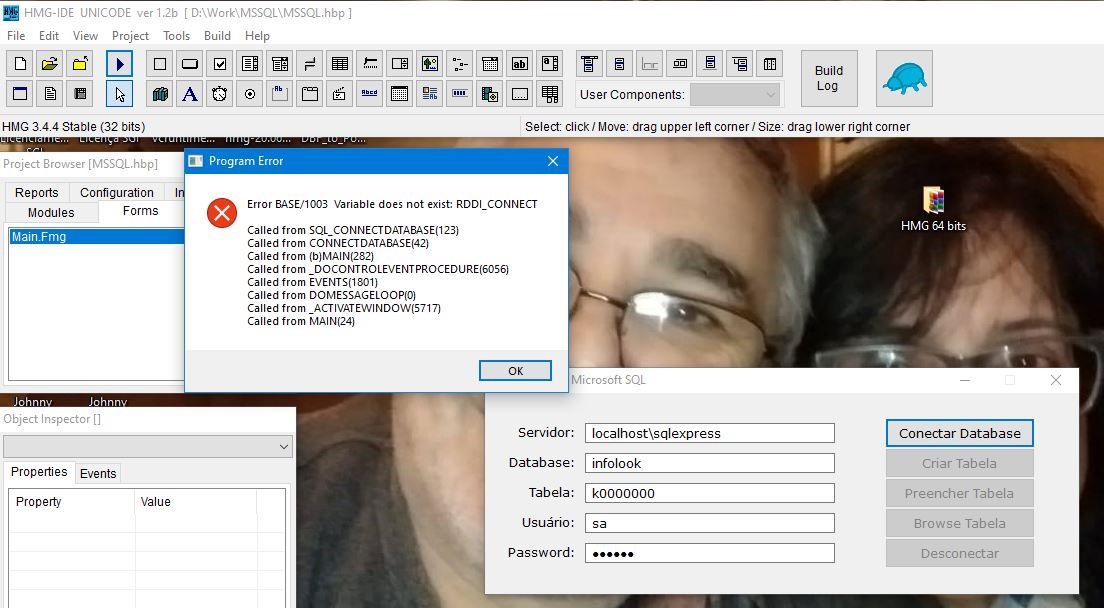Select the mouse pointer selection tool

click(120, 94)
